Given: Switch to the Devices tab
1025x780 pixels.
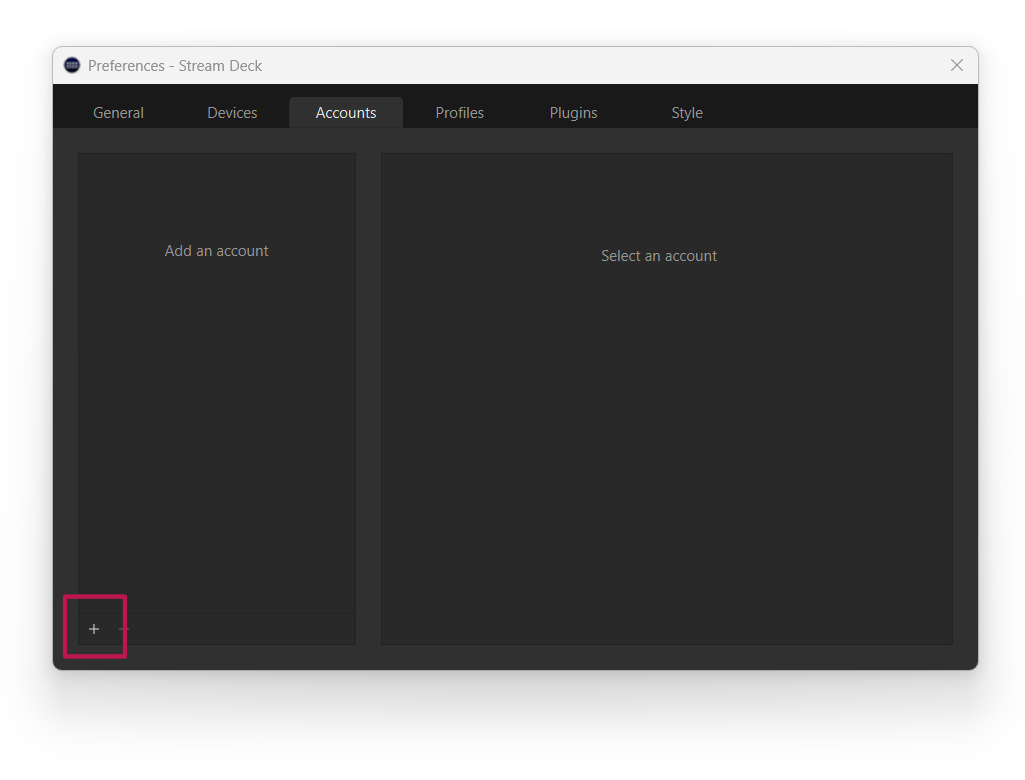Looking at the screenshot, I should click(x=232, y=112).
